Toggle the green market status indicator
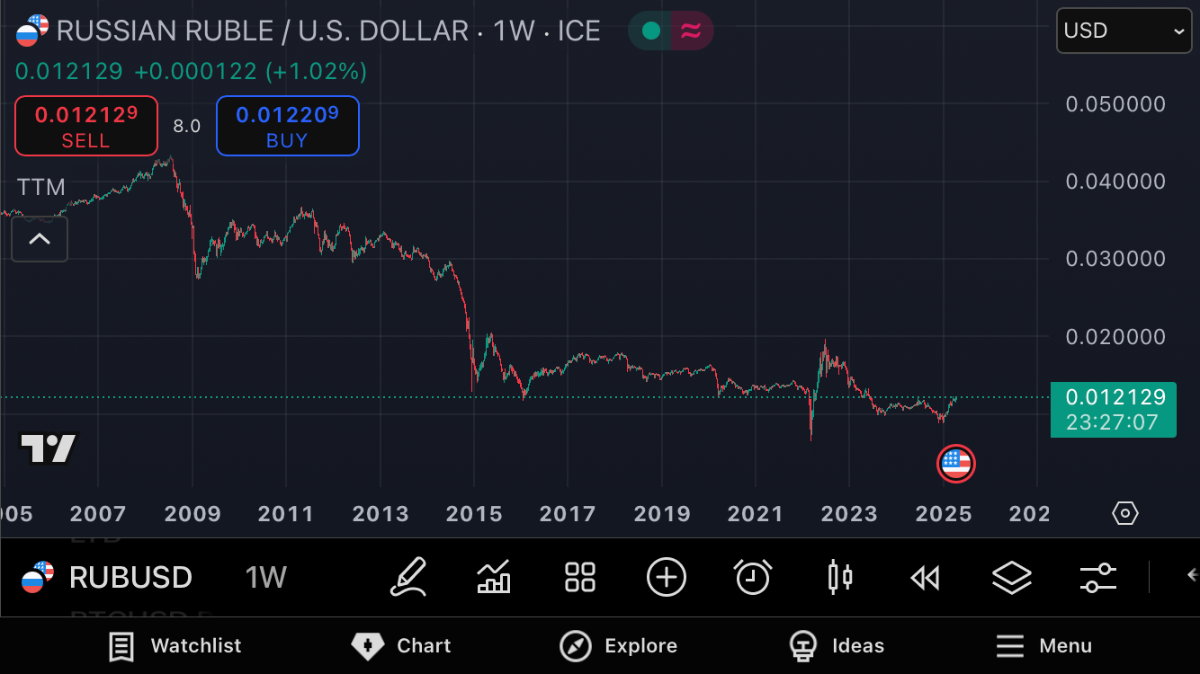This screenshot has height=674, width=1200. (651, 31)
